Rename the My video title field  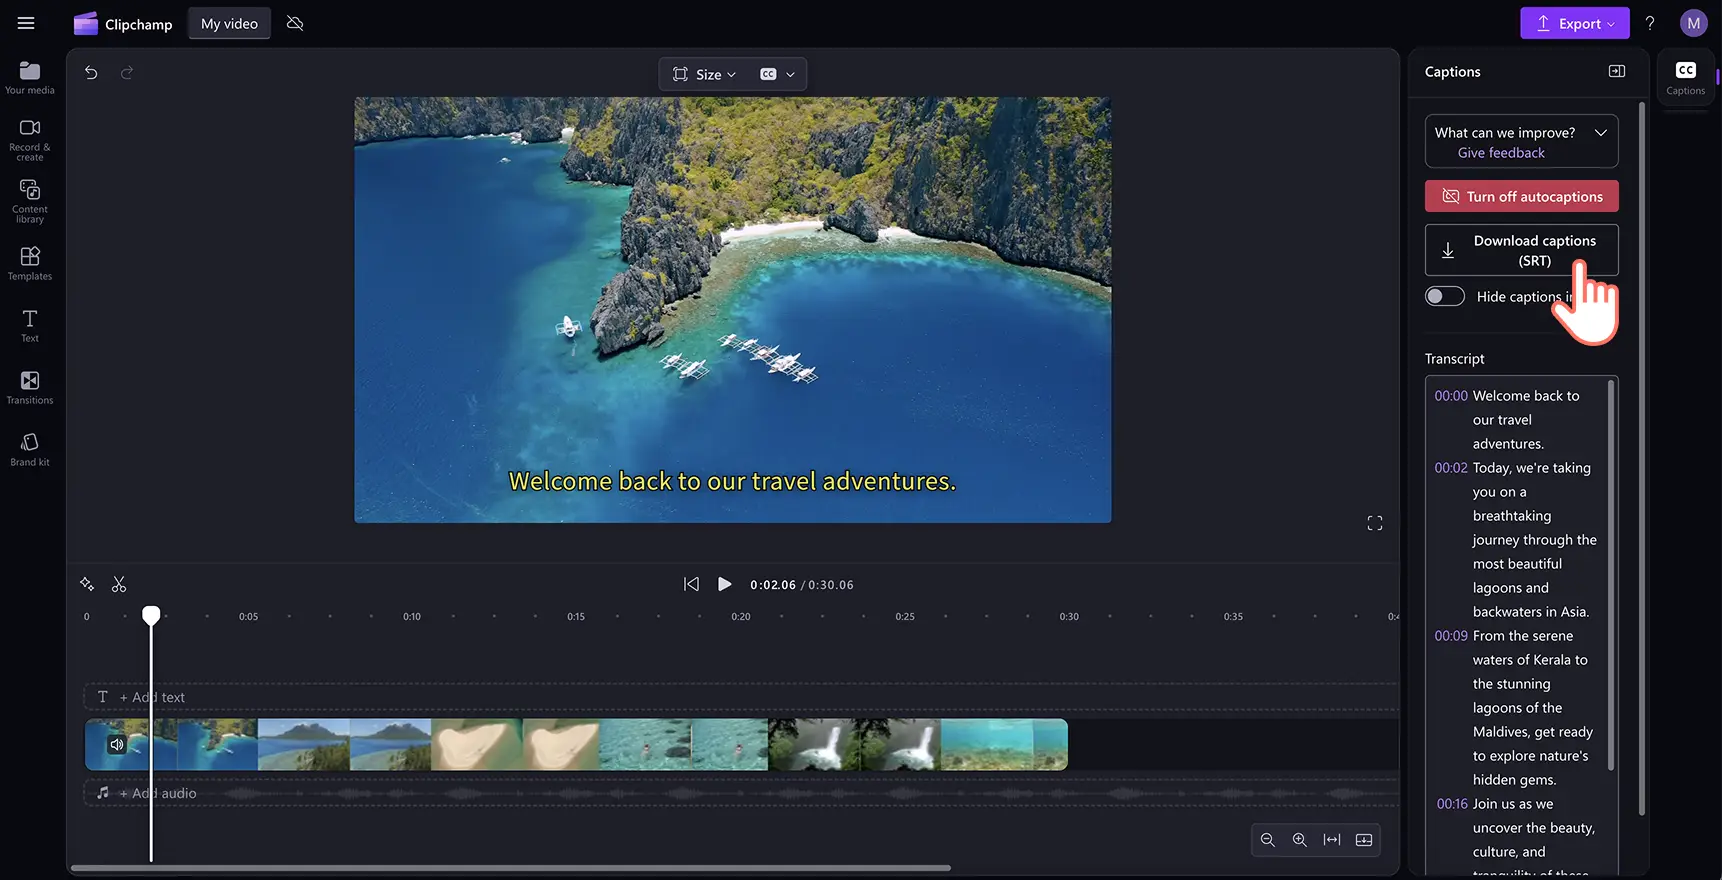pyautogui.click(x=229, y=24)
